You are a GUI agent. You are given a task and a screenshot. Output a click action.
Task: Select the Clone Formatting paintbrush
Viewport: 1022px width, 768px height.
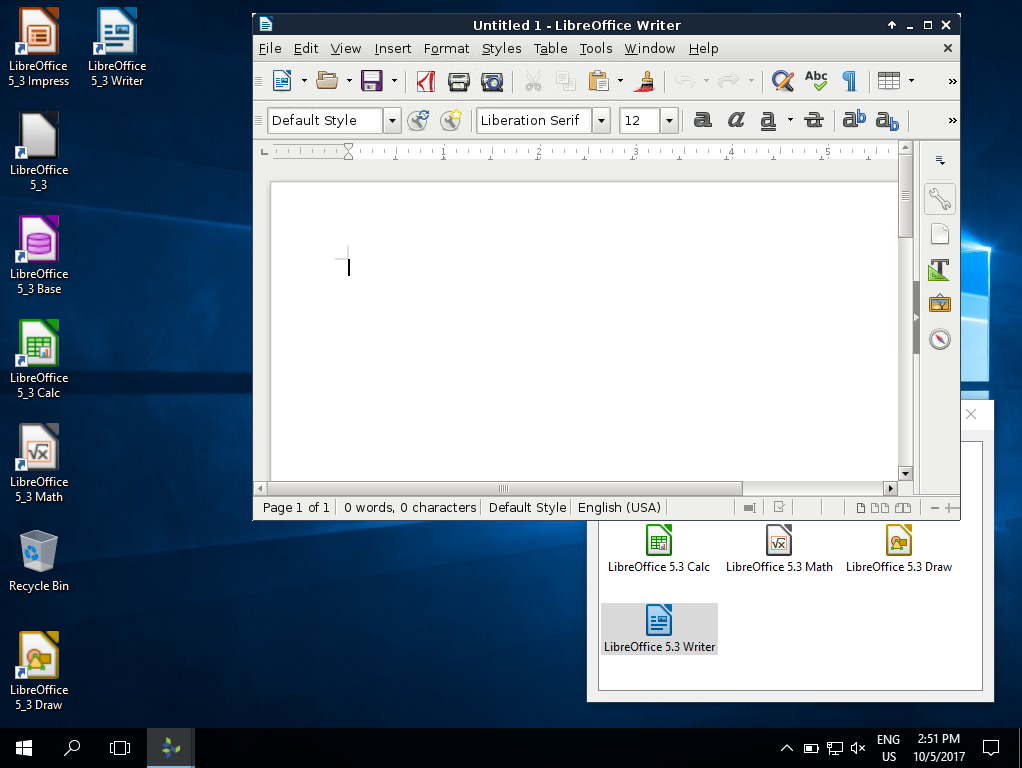click(644, 82)
